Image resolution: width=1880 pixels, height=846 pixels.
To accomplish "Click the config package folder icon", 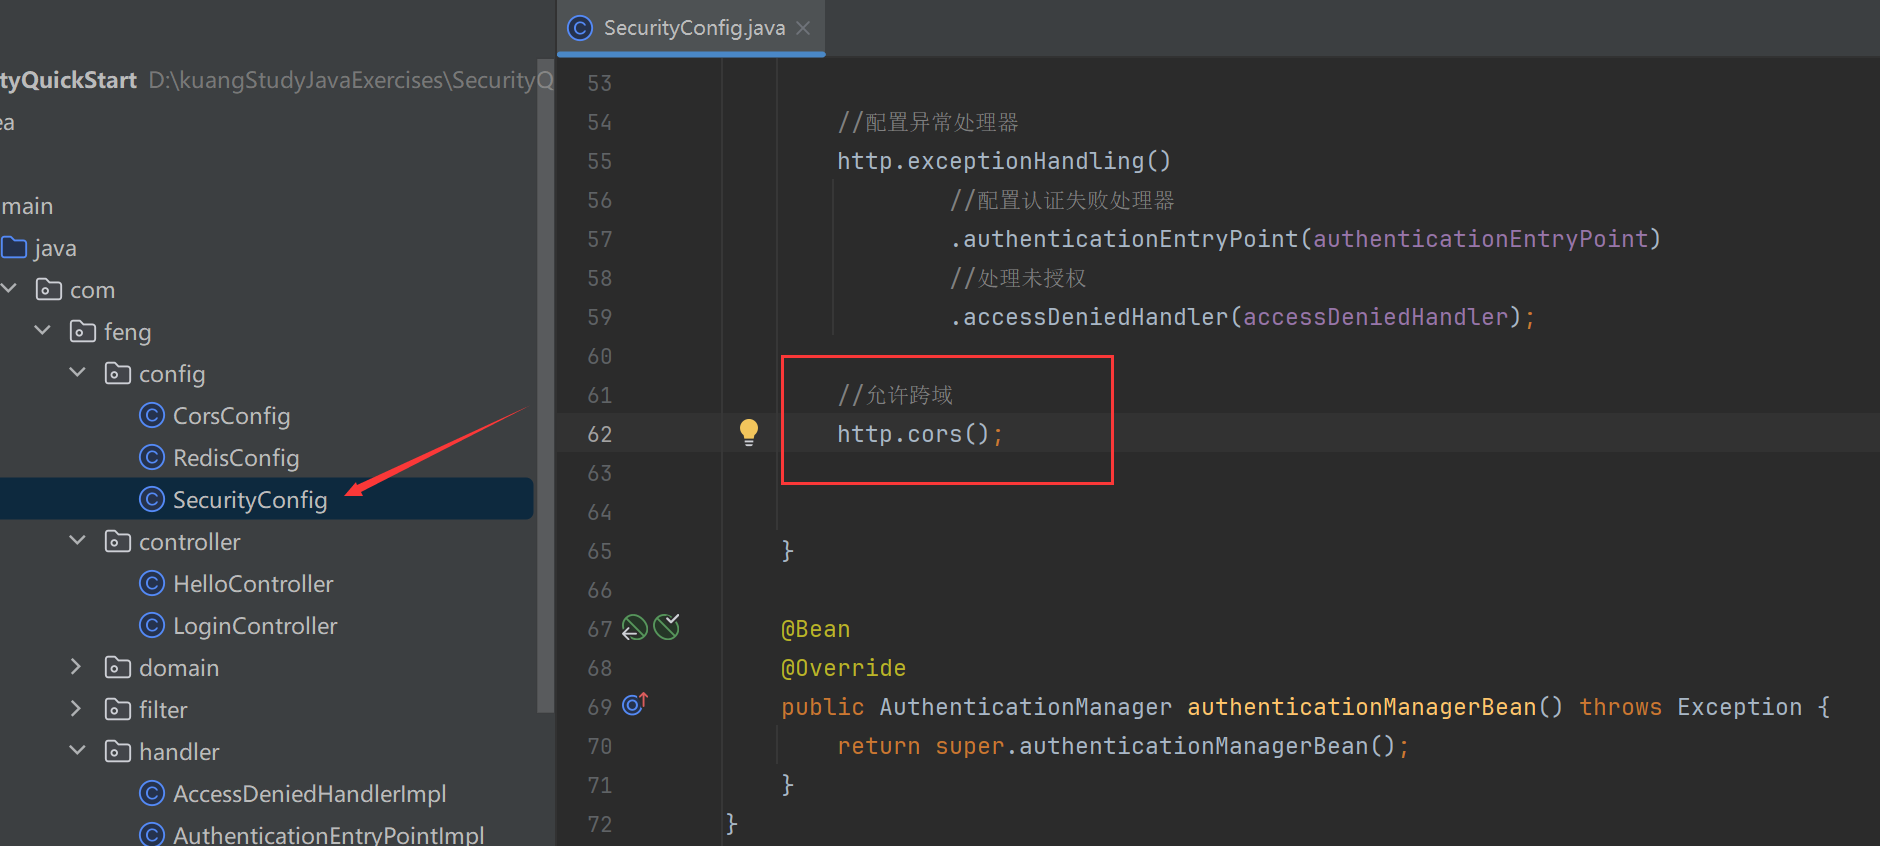I will coord(118,373).
